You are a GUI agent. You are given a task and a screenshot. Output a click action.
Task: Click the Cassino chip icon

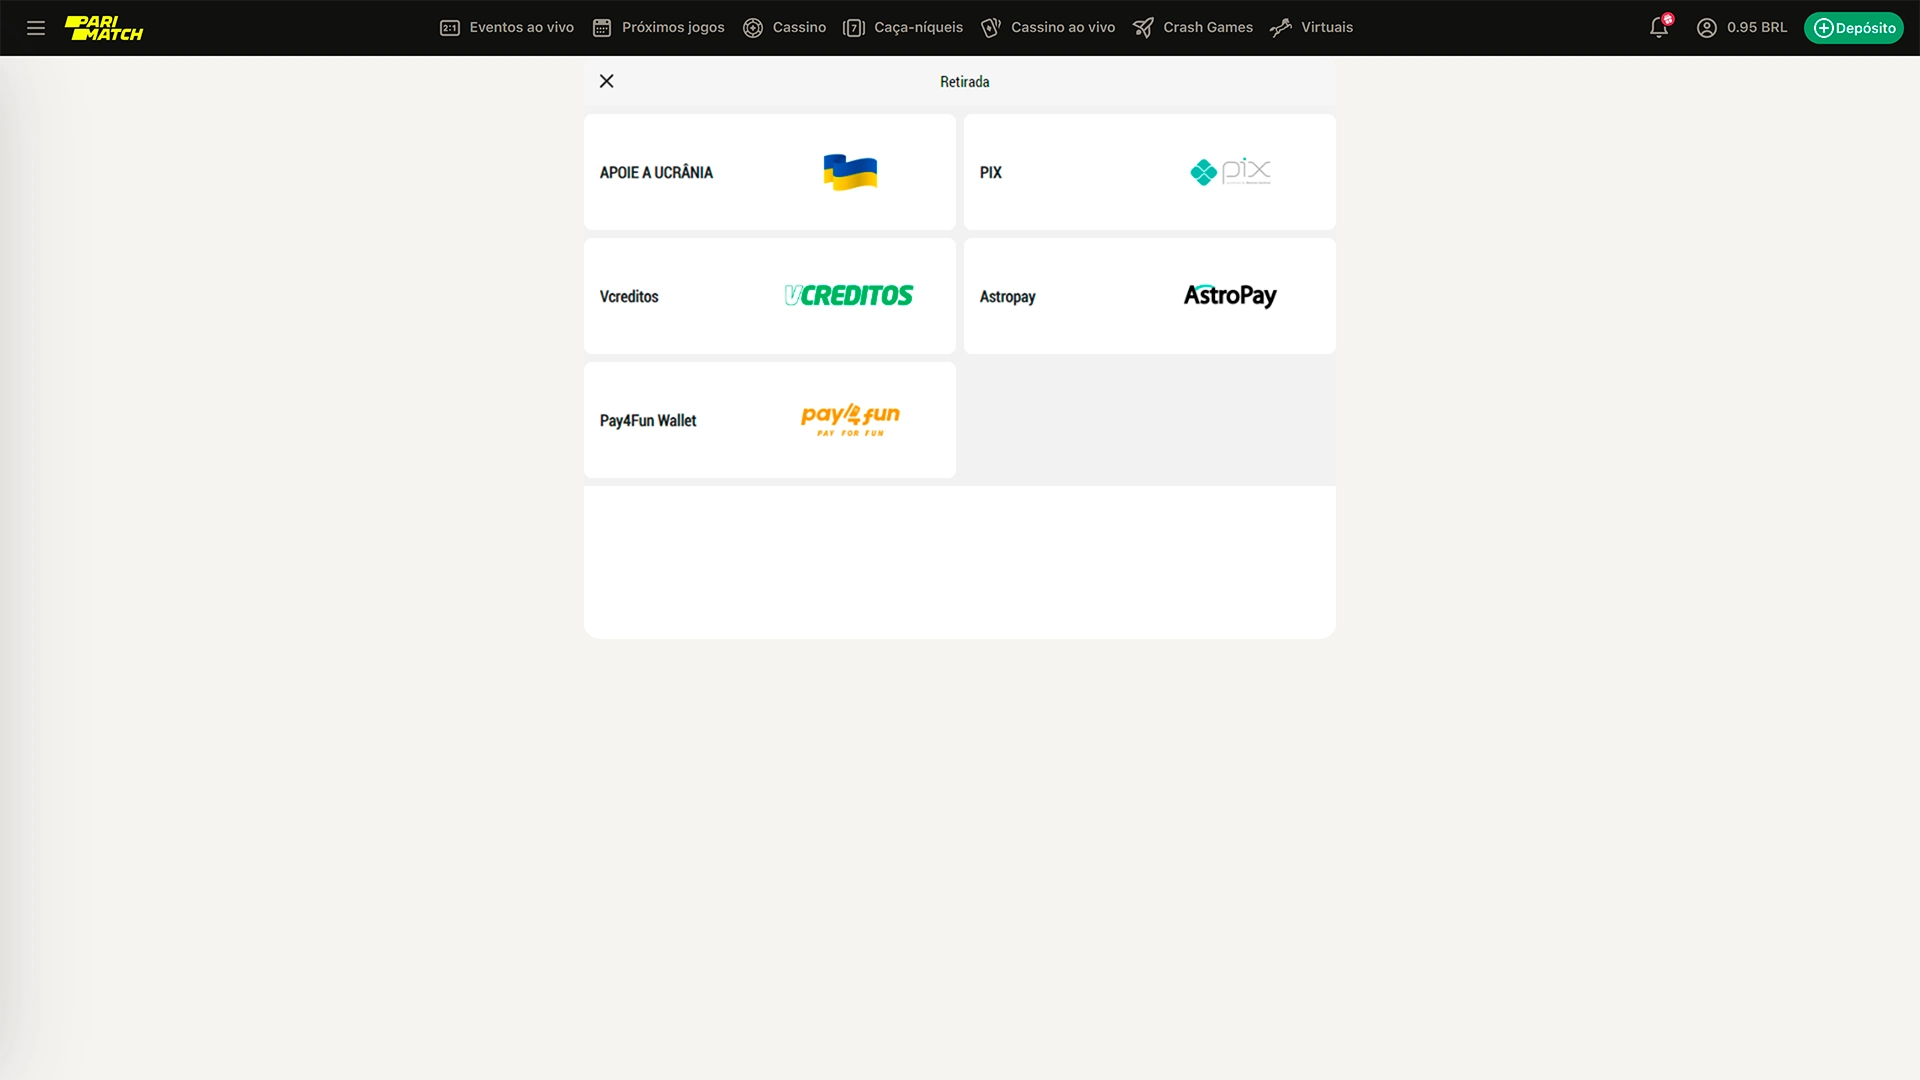click(753, 28)
